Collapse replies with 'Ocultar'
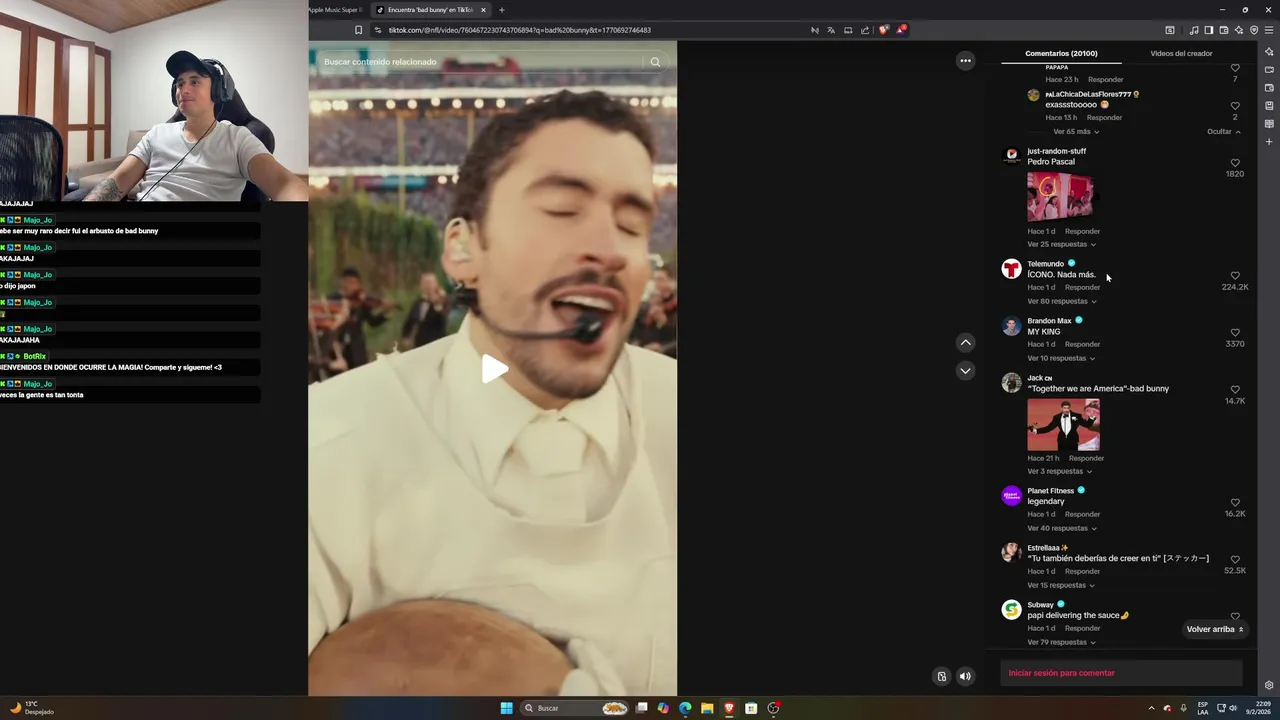 coord(1223,132)
